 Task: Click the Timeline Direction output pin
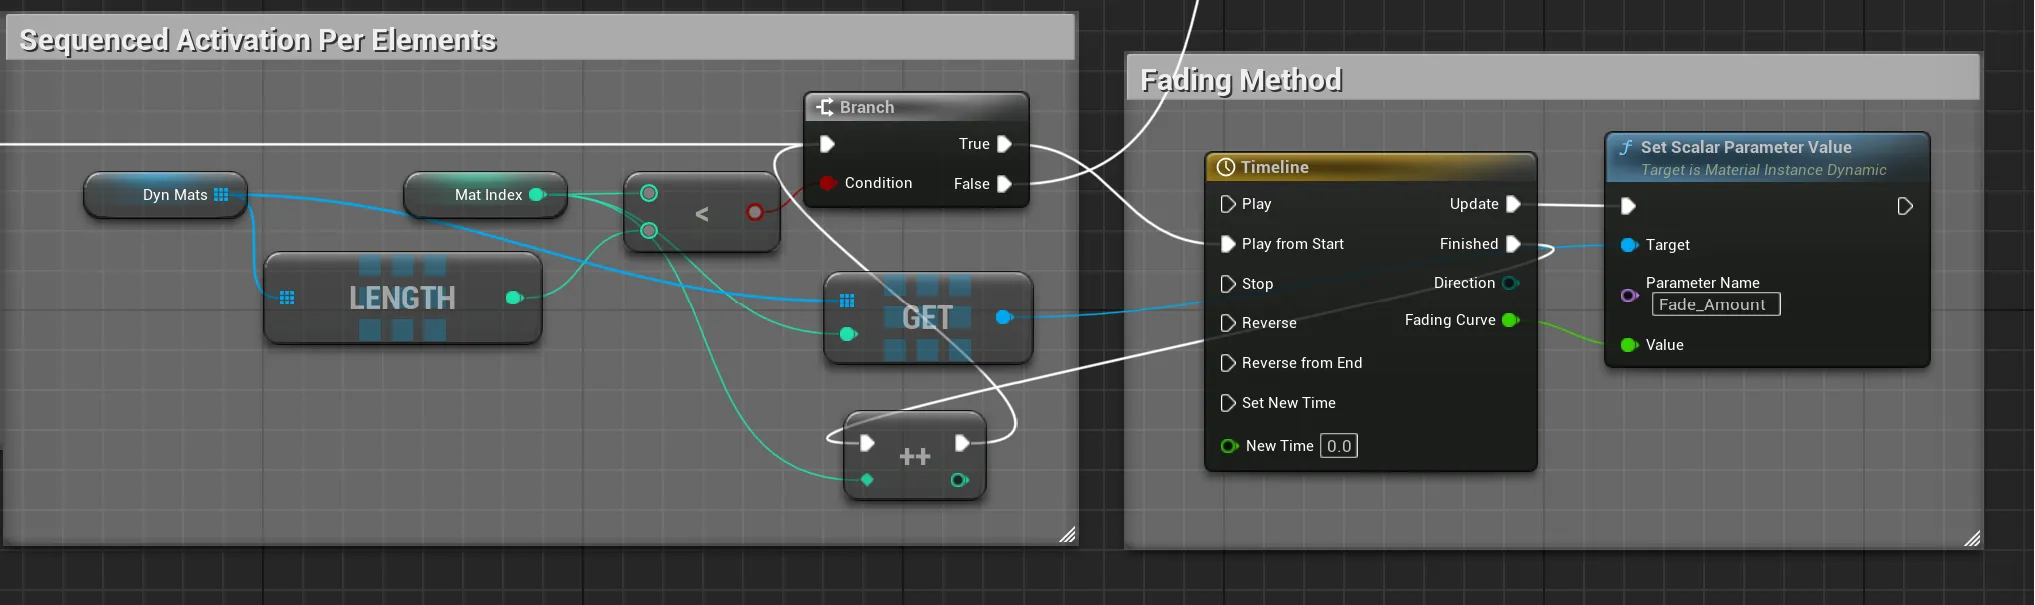coord(1511,283)
